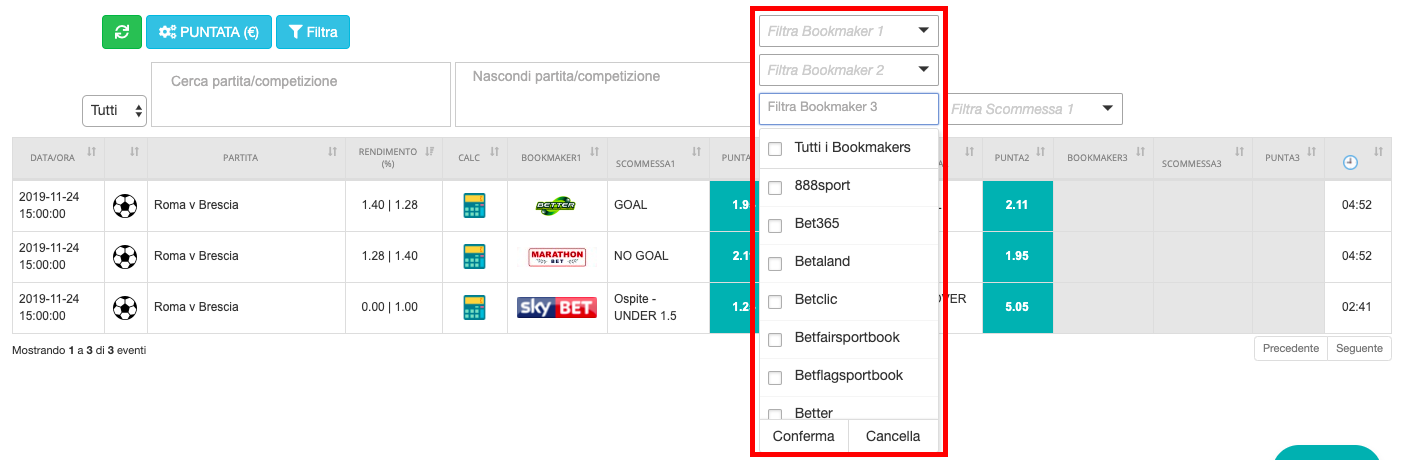Open calculator for Roma v Brescia GOAL row
Viewport: 1401px width, 460px height.
point(475,205)
